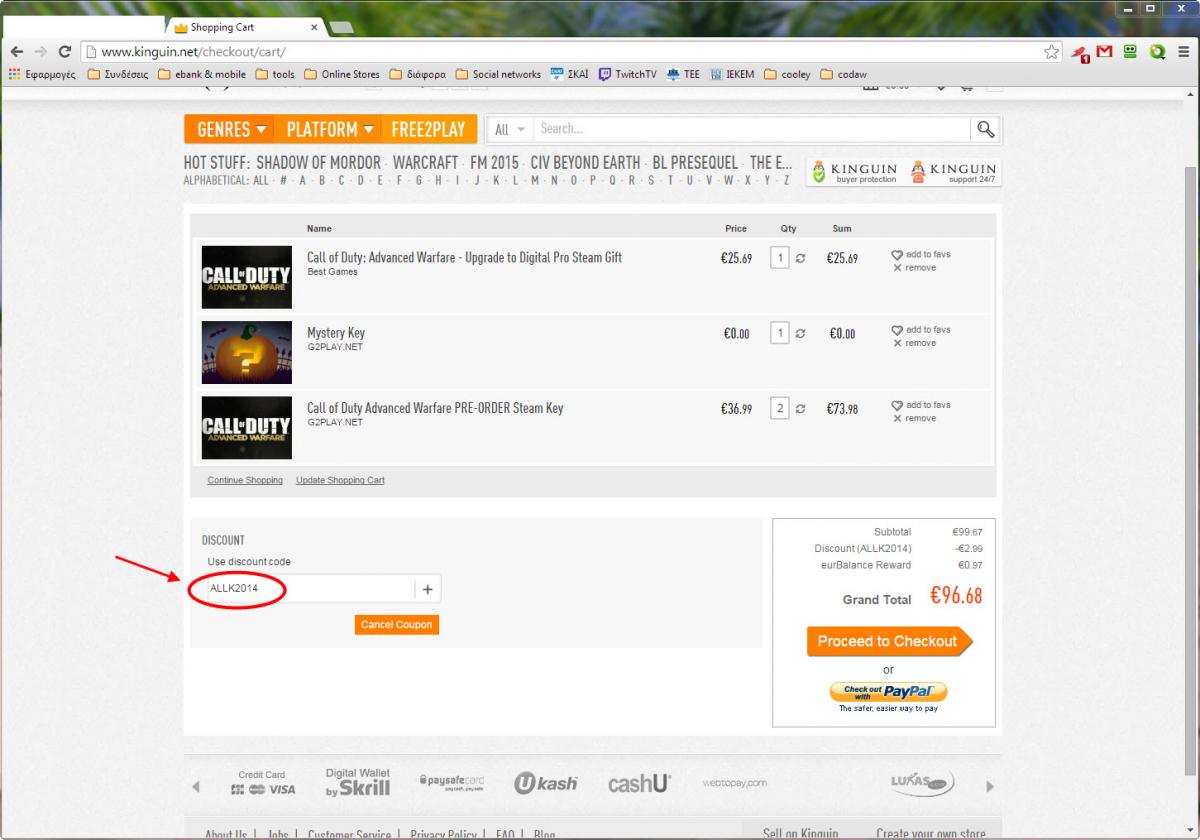Click the Kinguin search box
The image size is (1200, 840).
(753, 129)
